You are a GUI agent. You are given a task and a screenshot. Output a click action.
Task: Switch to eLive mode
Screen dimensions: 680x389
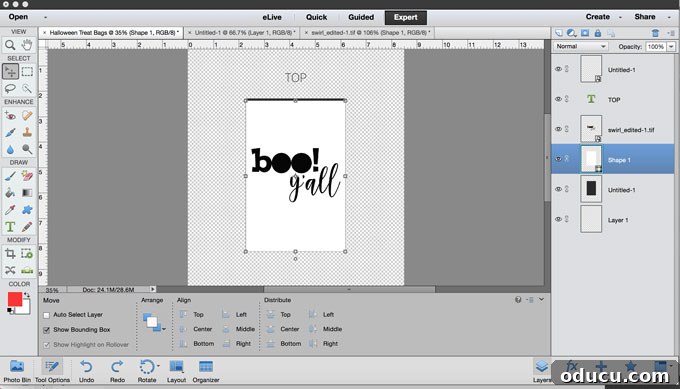[x=272, y=17]
